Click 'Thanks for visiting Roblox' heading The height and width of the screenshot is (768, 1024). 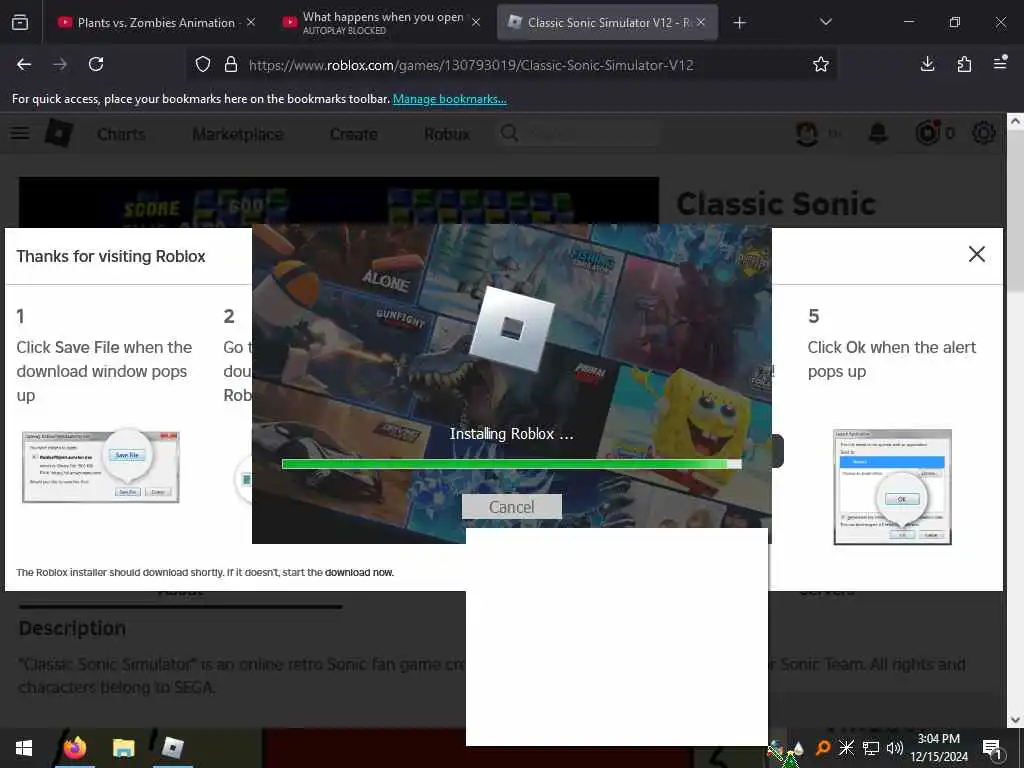click(x=111, y=256)
